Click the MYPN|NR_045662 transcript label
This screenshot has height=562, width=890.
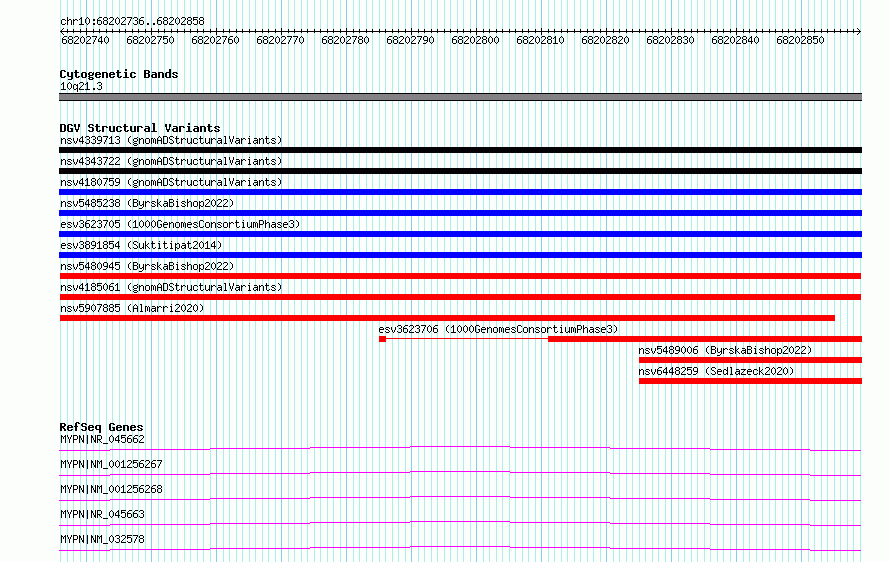coord(102,439)
